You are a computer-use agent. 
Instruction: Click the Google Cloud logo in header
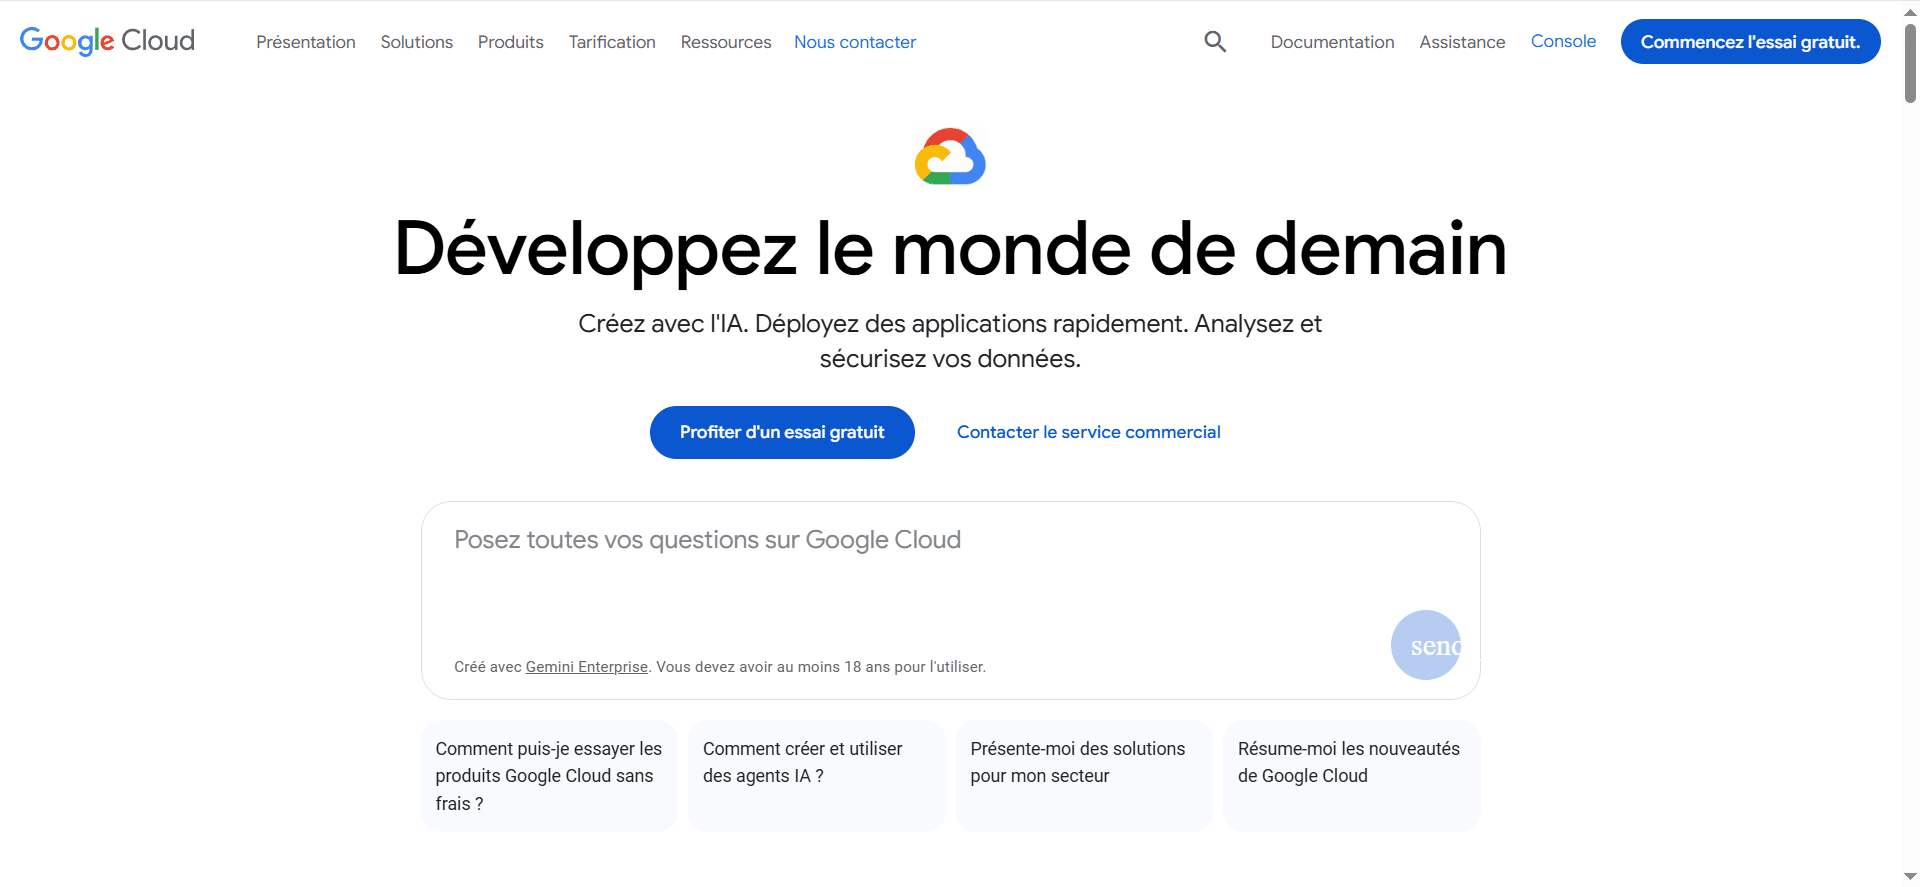pyautogui.click(x=107, y=41)
